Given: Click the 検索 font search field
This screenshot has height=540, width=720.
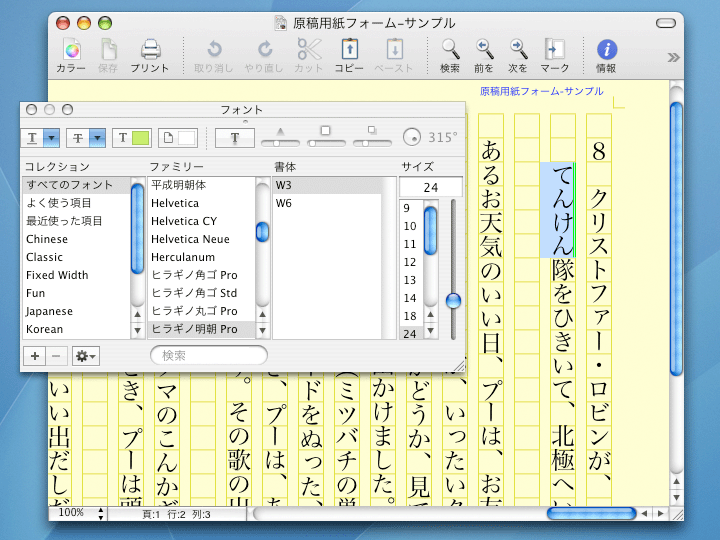Looking at the screenshot, I should 209,355.
